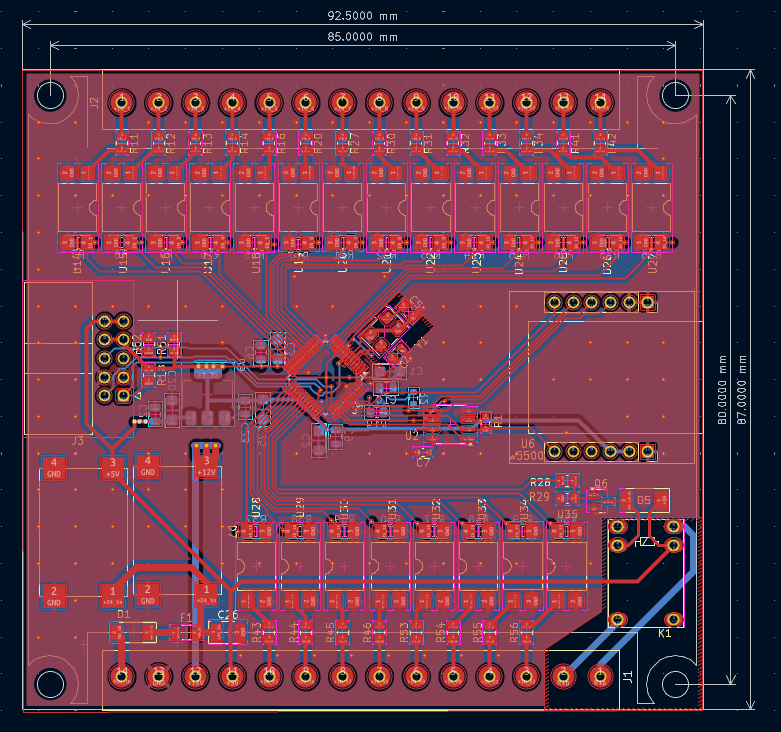Click resistor R28 reference label
The height and width of the screenshot is (732, 781).
click(540, 482)
